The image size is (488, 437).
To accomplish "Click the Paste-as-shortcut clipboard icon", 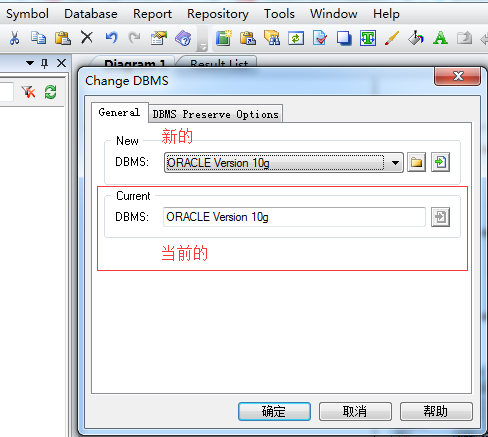I will tap(248, 38).
